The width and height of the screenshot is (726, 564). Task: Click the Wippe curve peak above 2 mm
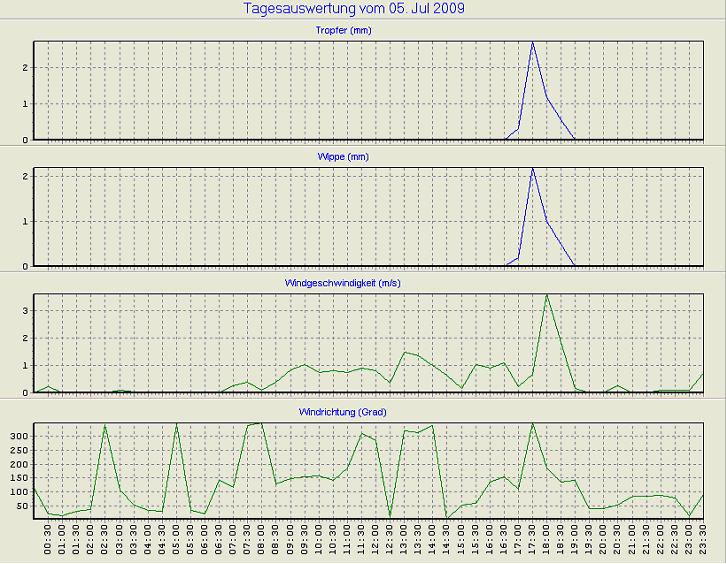pos(532,169)
